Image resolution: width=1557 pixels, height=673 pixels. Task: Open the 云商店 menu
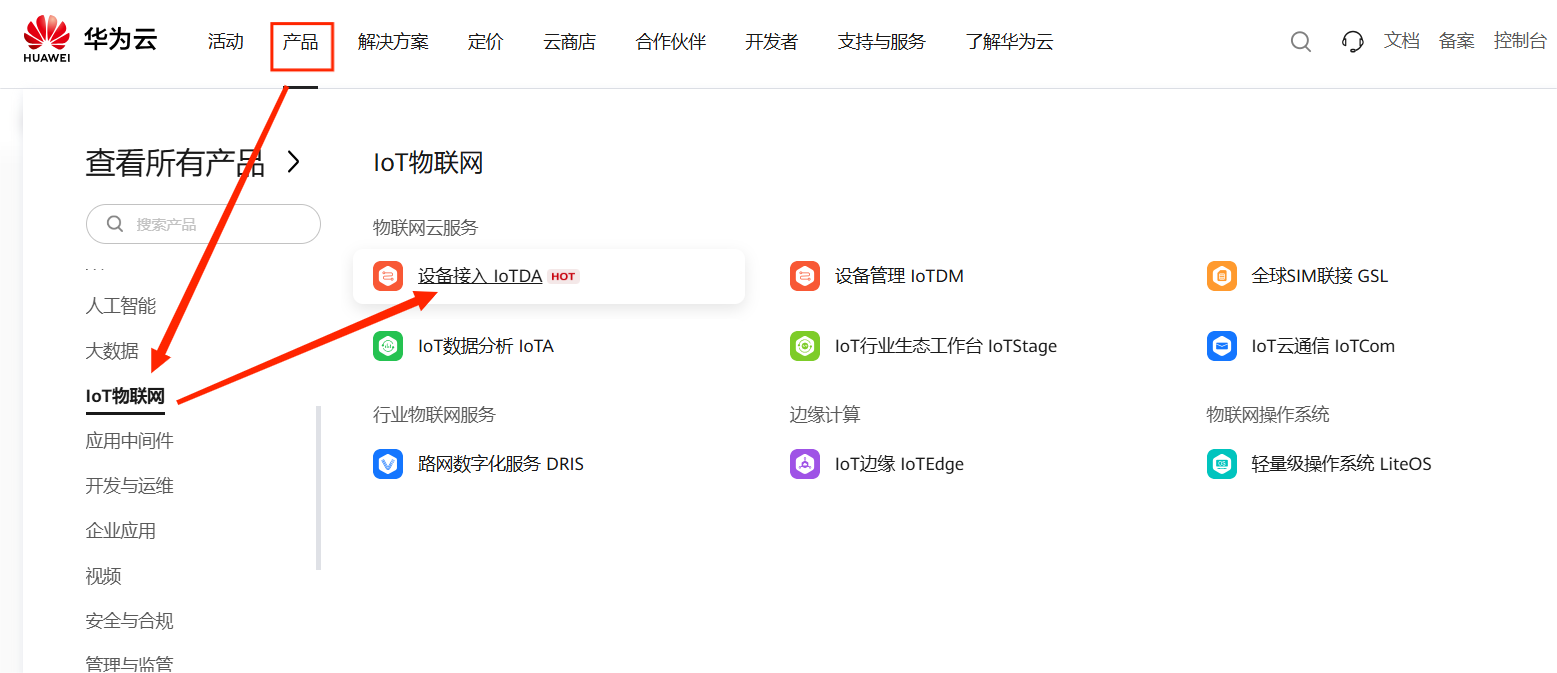click(570, 42)
